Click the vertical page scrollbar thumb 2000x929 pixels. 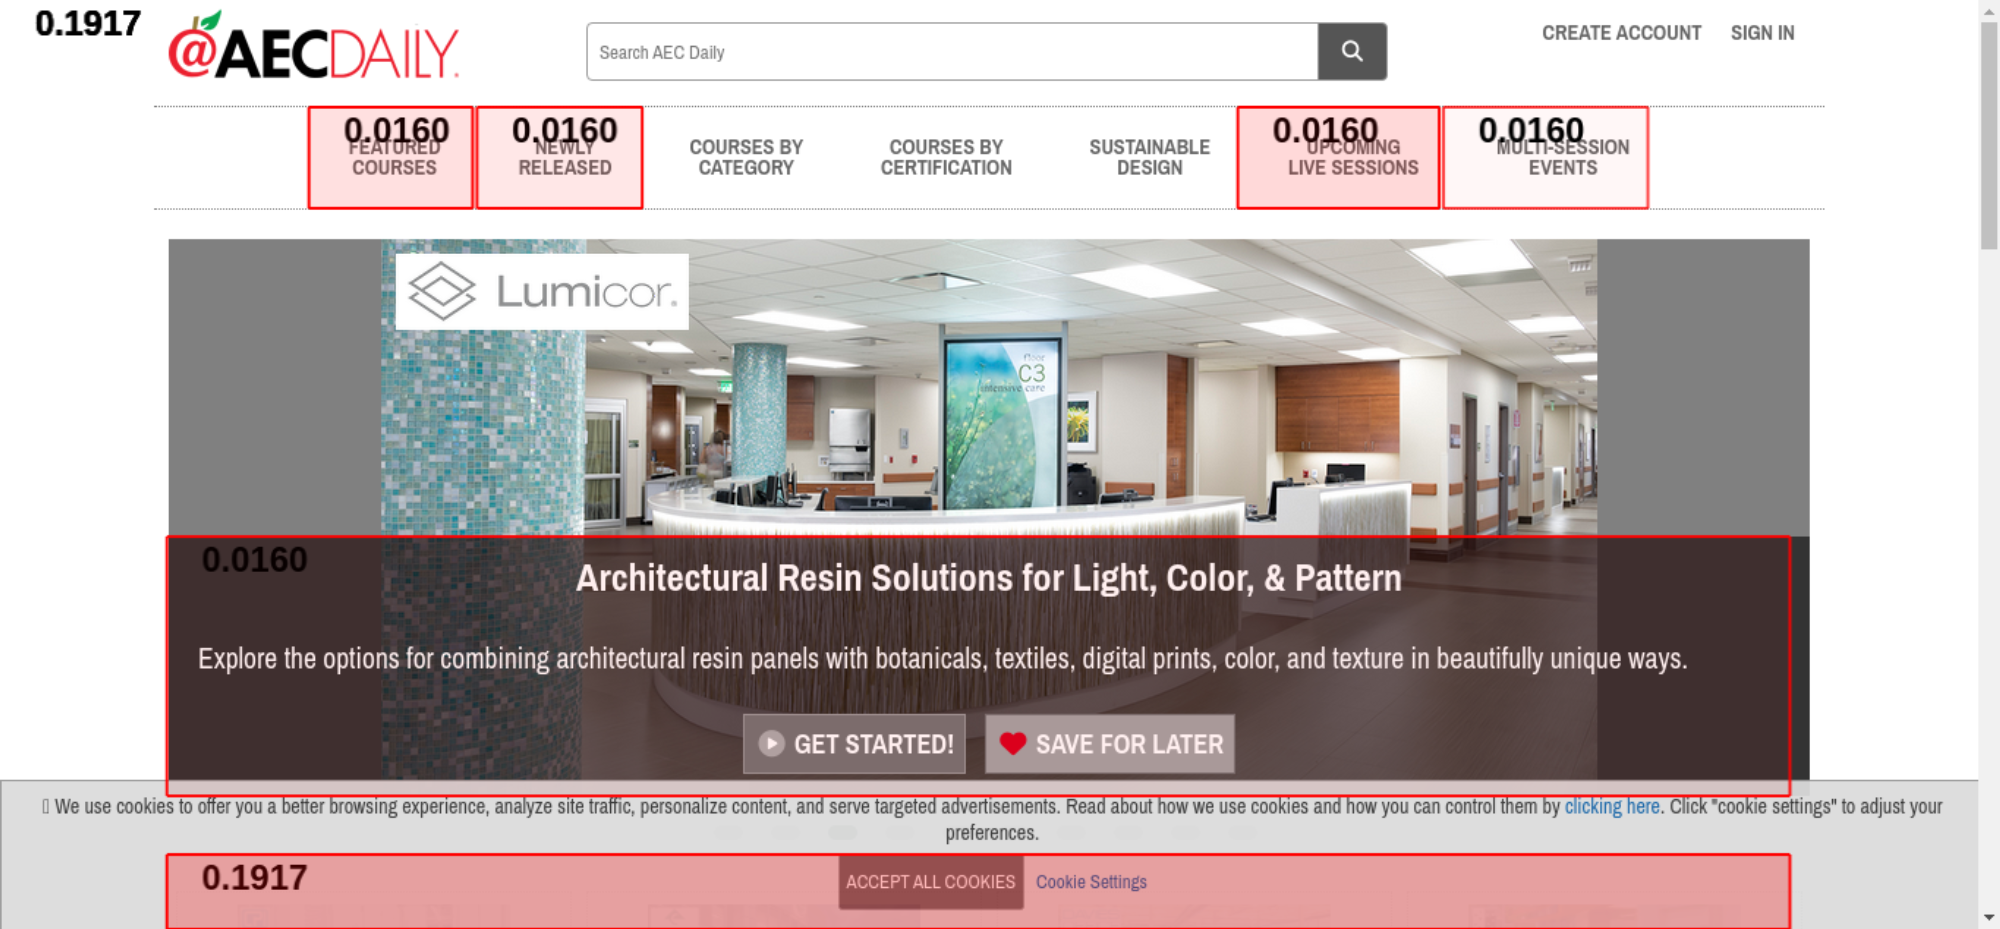1989,135
